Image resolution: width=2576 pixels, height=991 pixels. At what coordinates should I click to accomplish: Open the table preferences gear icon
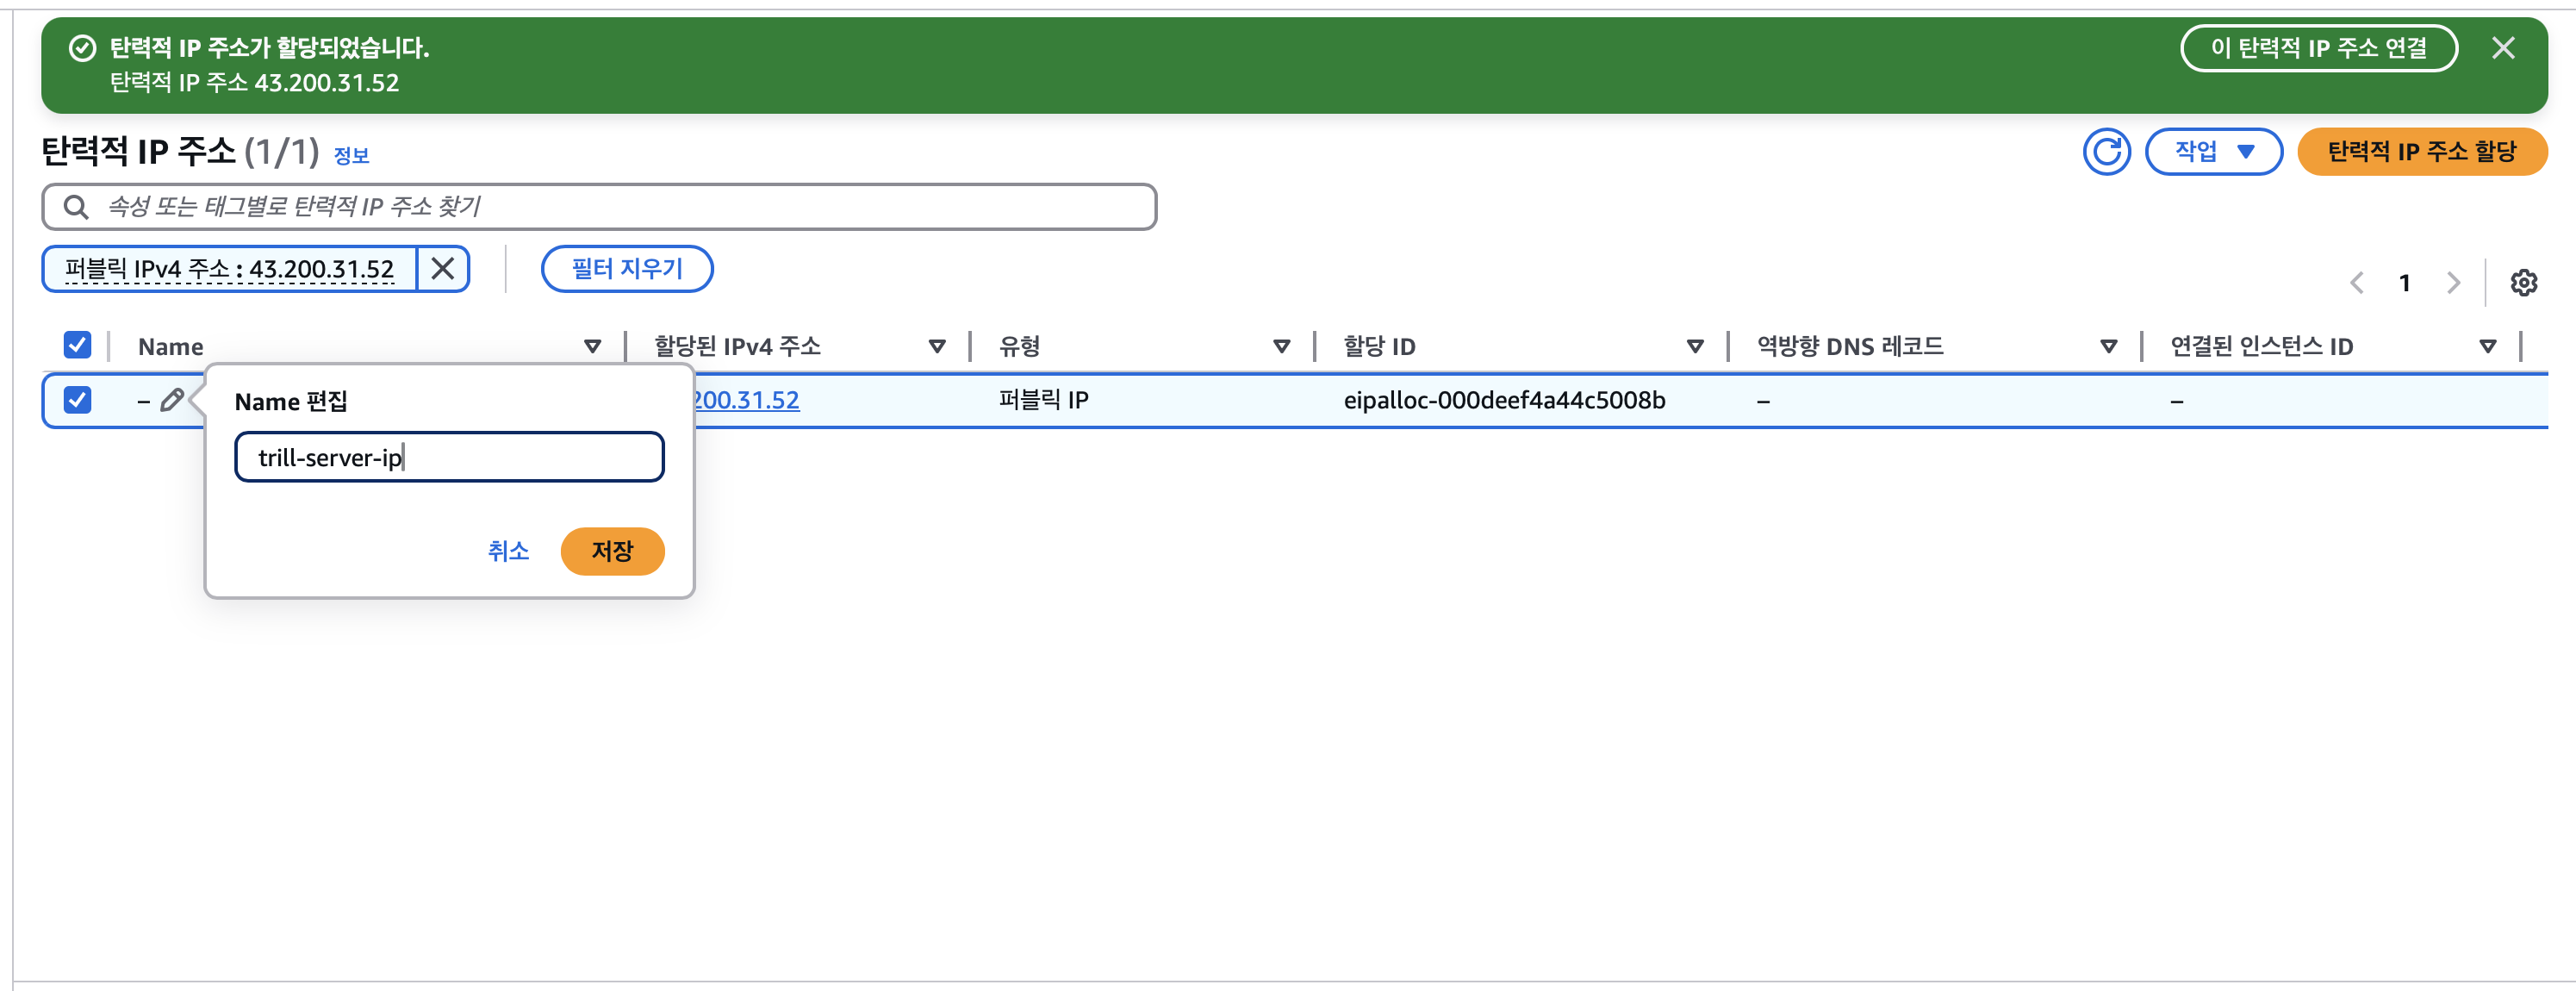click(2523, 283)
